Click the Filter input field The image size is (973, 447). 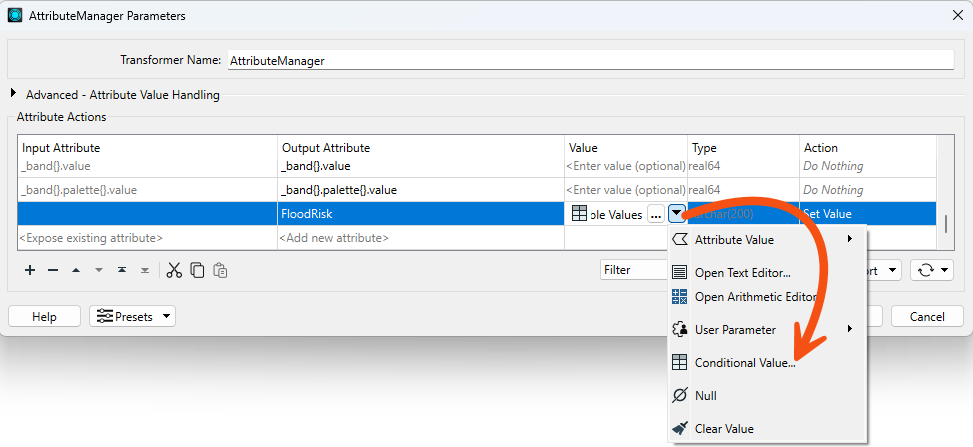coord(633,270)
